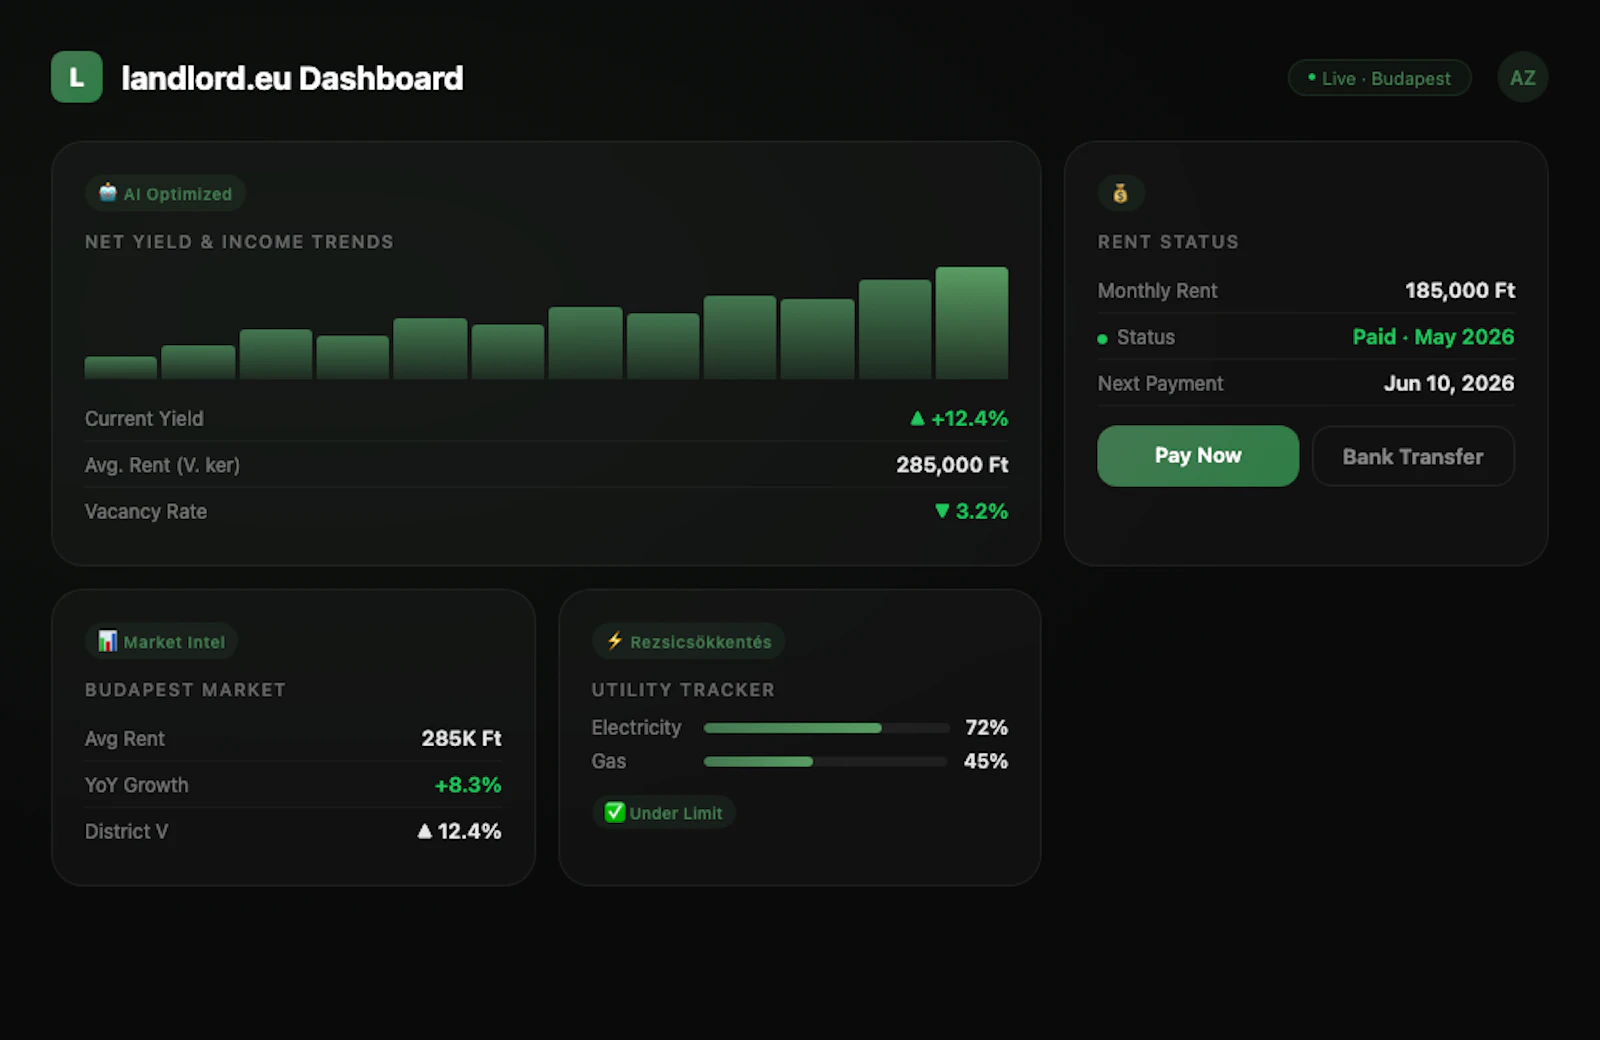Click the RENT STATUS heading
Viewport: 1600px width, 1040px height.
coord(1168,242)
